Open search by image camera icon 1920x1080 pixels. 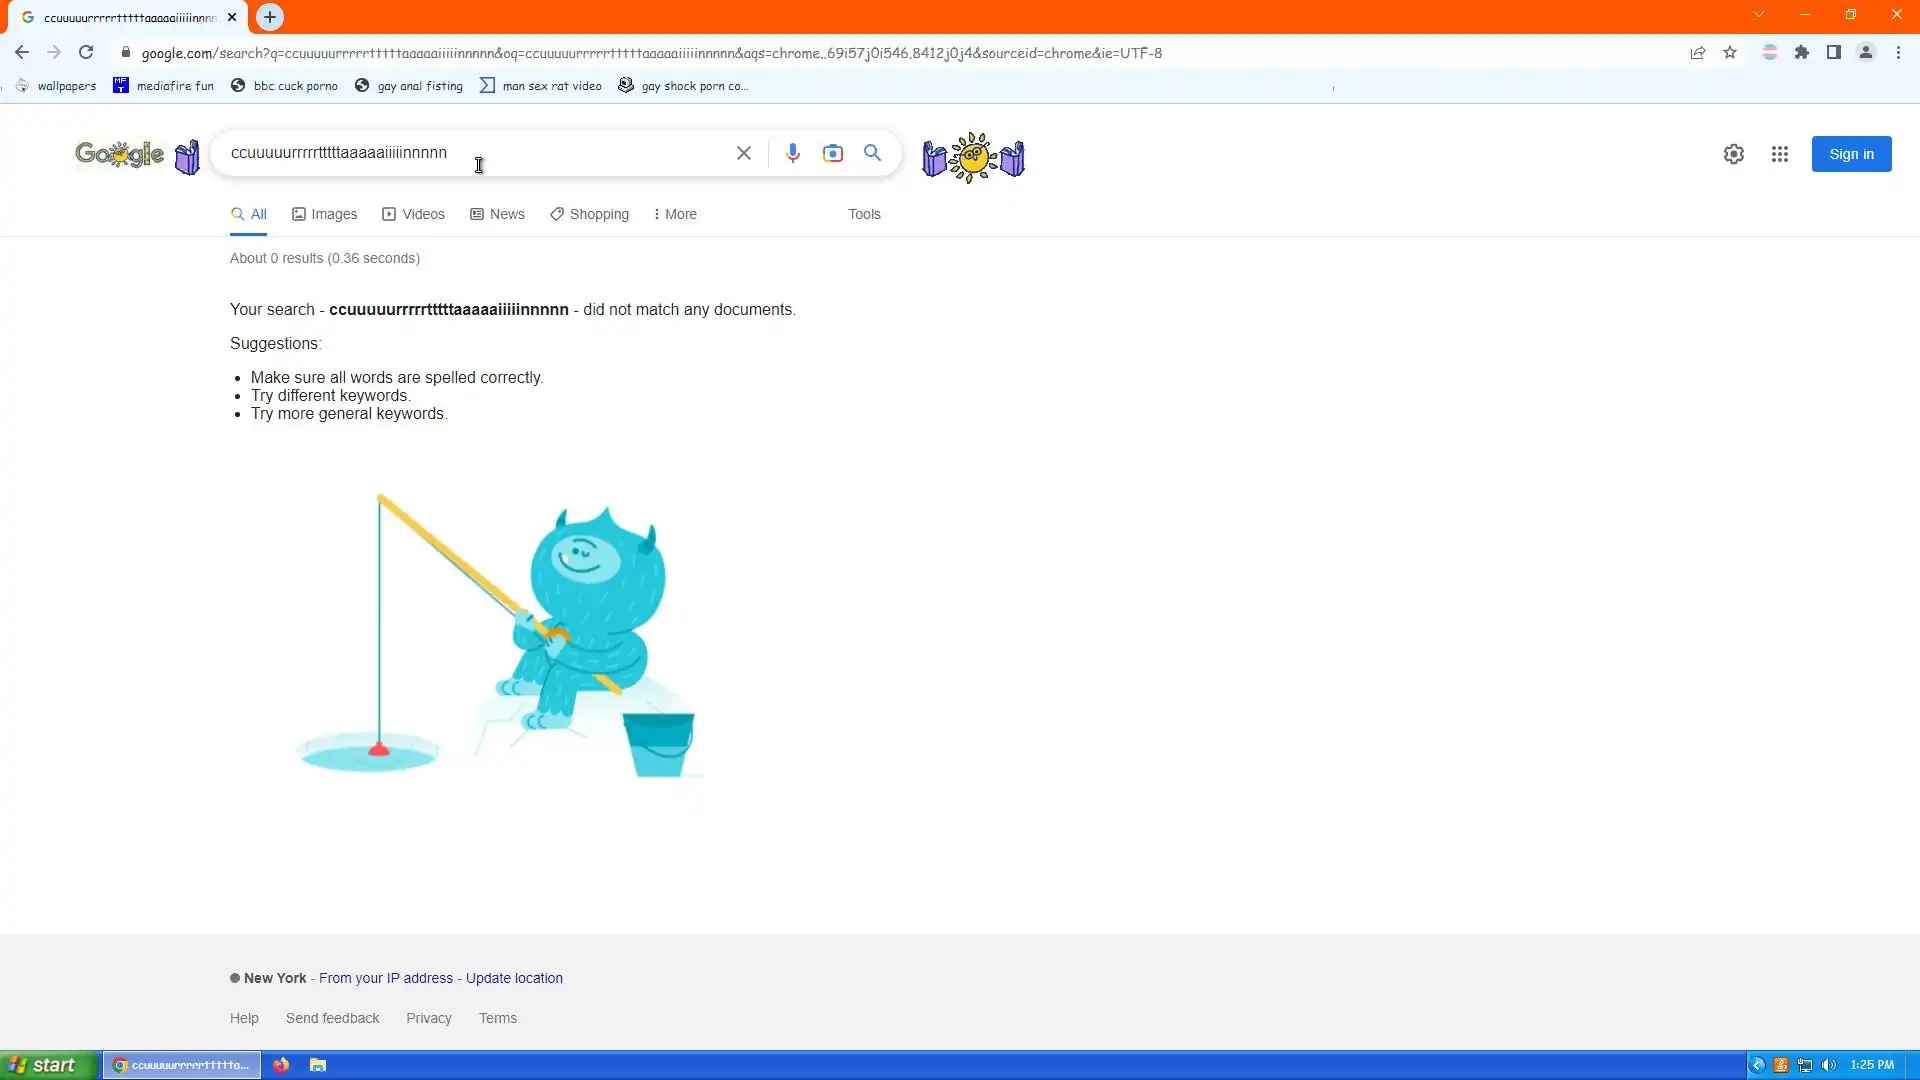pyautogui.click(x=832, y=153)
